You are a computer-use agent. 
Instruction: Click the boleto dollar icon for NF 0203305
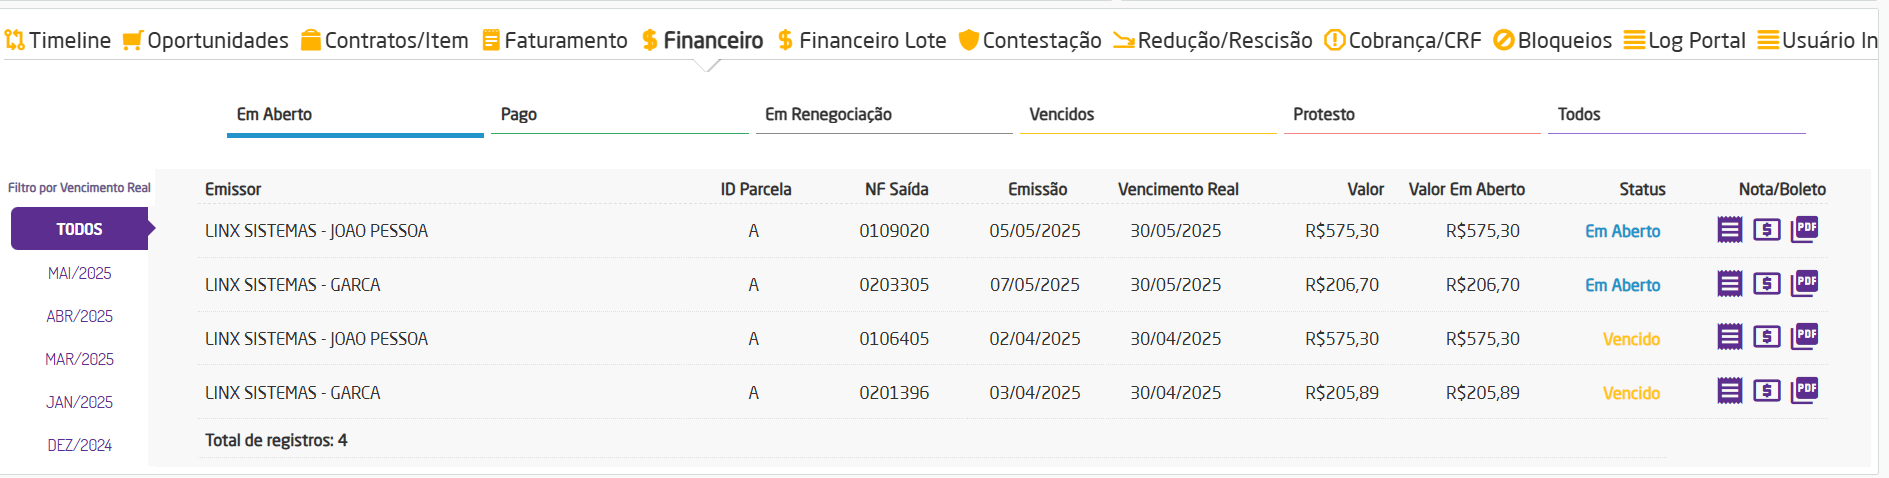click(1766, 284)
